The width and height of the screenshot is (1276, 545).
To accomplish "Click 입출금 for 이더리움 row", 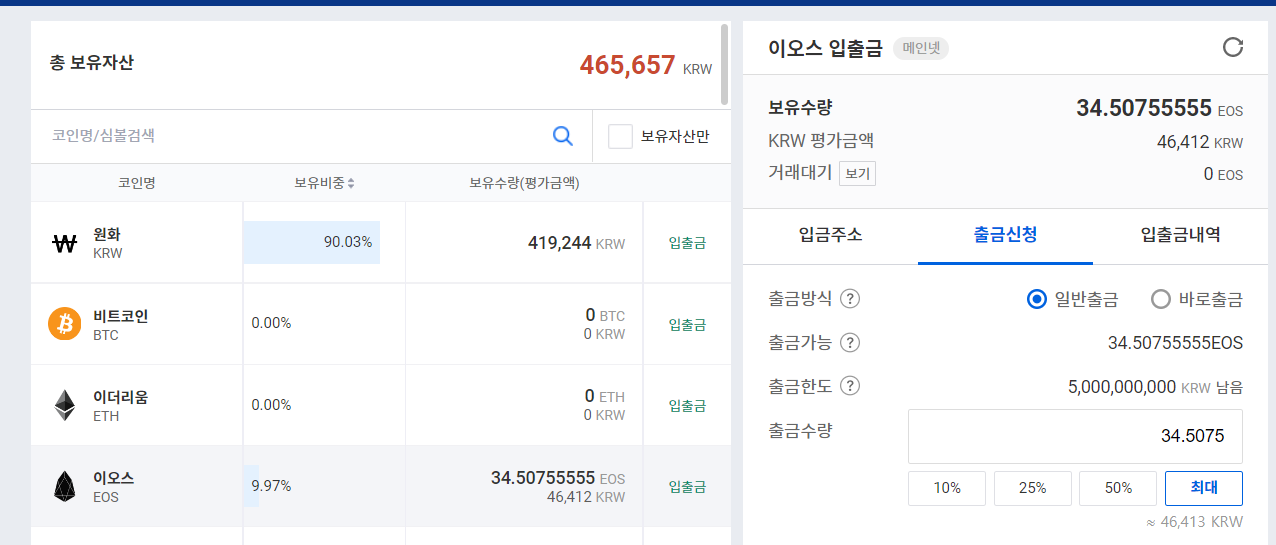I will [687, 405].
